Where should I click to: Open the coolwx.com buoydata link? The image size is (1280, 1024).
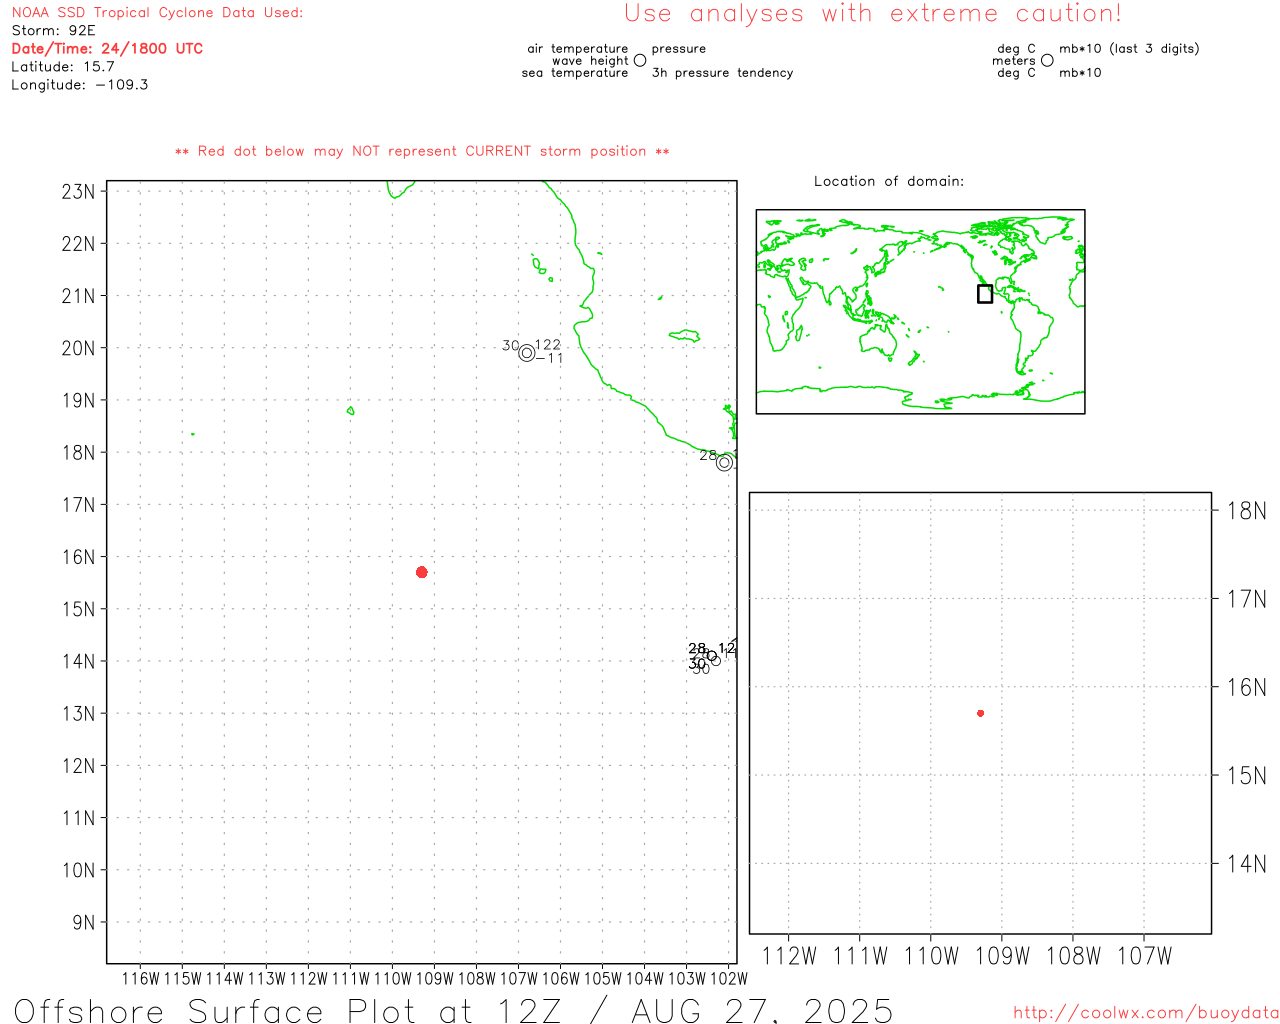[x=1146, y=1013]
